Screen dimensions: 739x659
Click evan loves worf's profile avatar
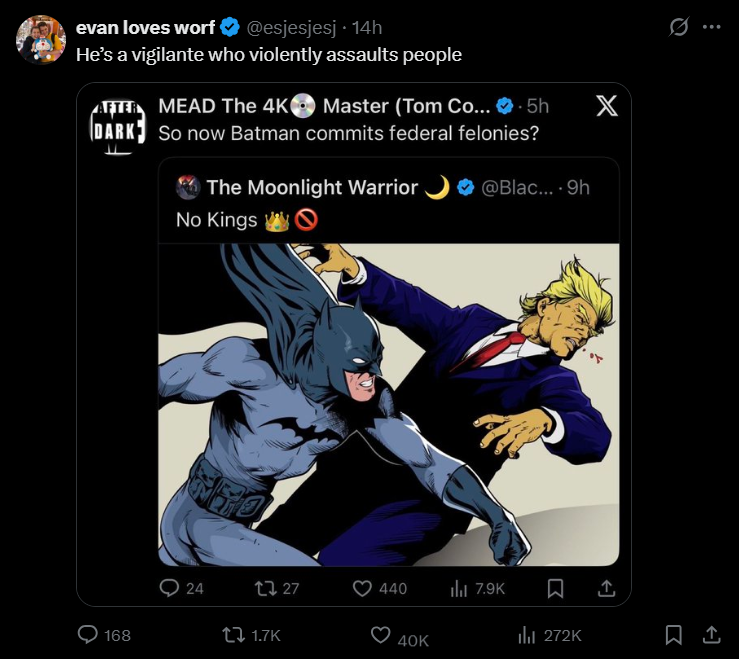pyautogui.click(x=41, y=40)
